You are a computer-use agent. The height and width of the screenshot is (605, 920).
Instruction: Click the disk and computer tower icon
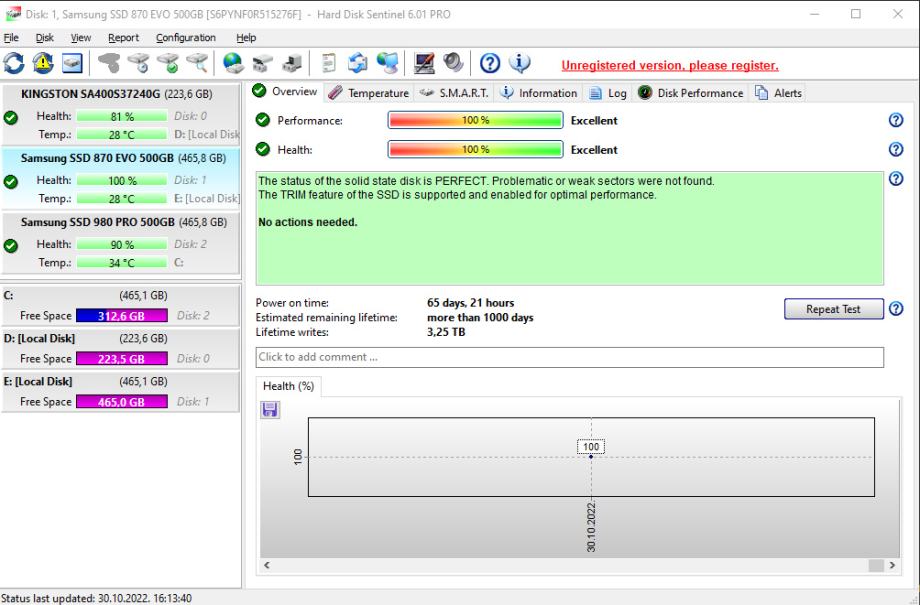pos(292,63)
